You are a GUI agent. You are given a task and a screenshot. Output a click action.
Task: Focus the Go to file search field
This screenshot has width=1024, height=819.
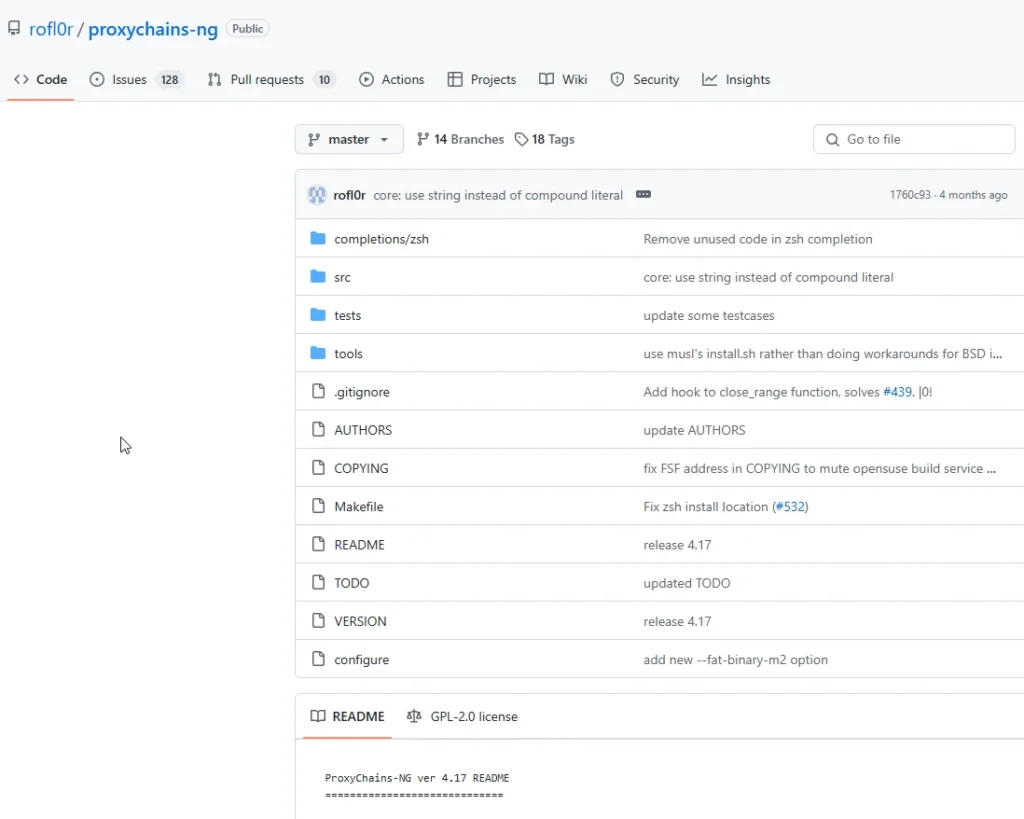tap(914, 139)
